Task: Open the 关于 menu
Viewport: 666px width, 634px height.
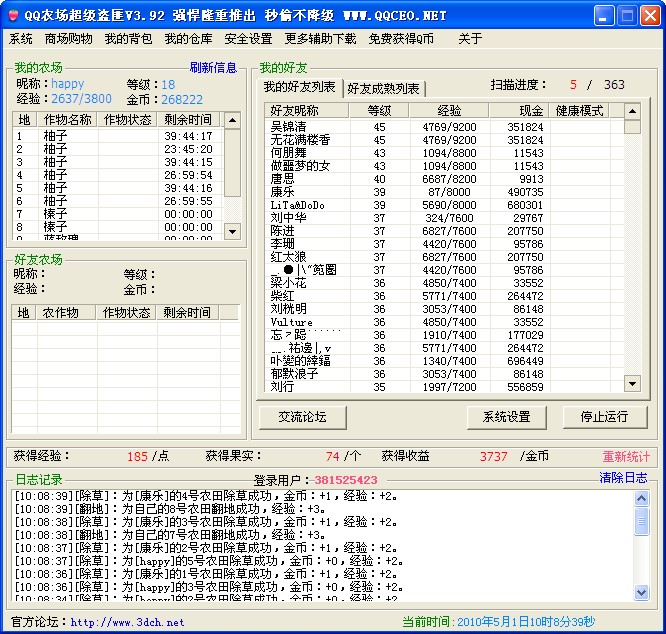Action: point(470,39)
